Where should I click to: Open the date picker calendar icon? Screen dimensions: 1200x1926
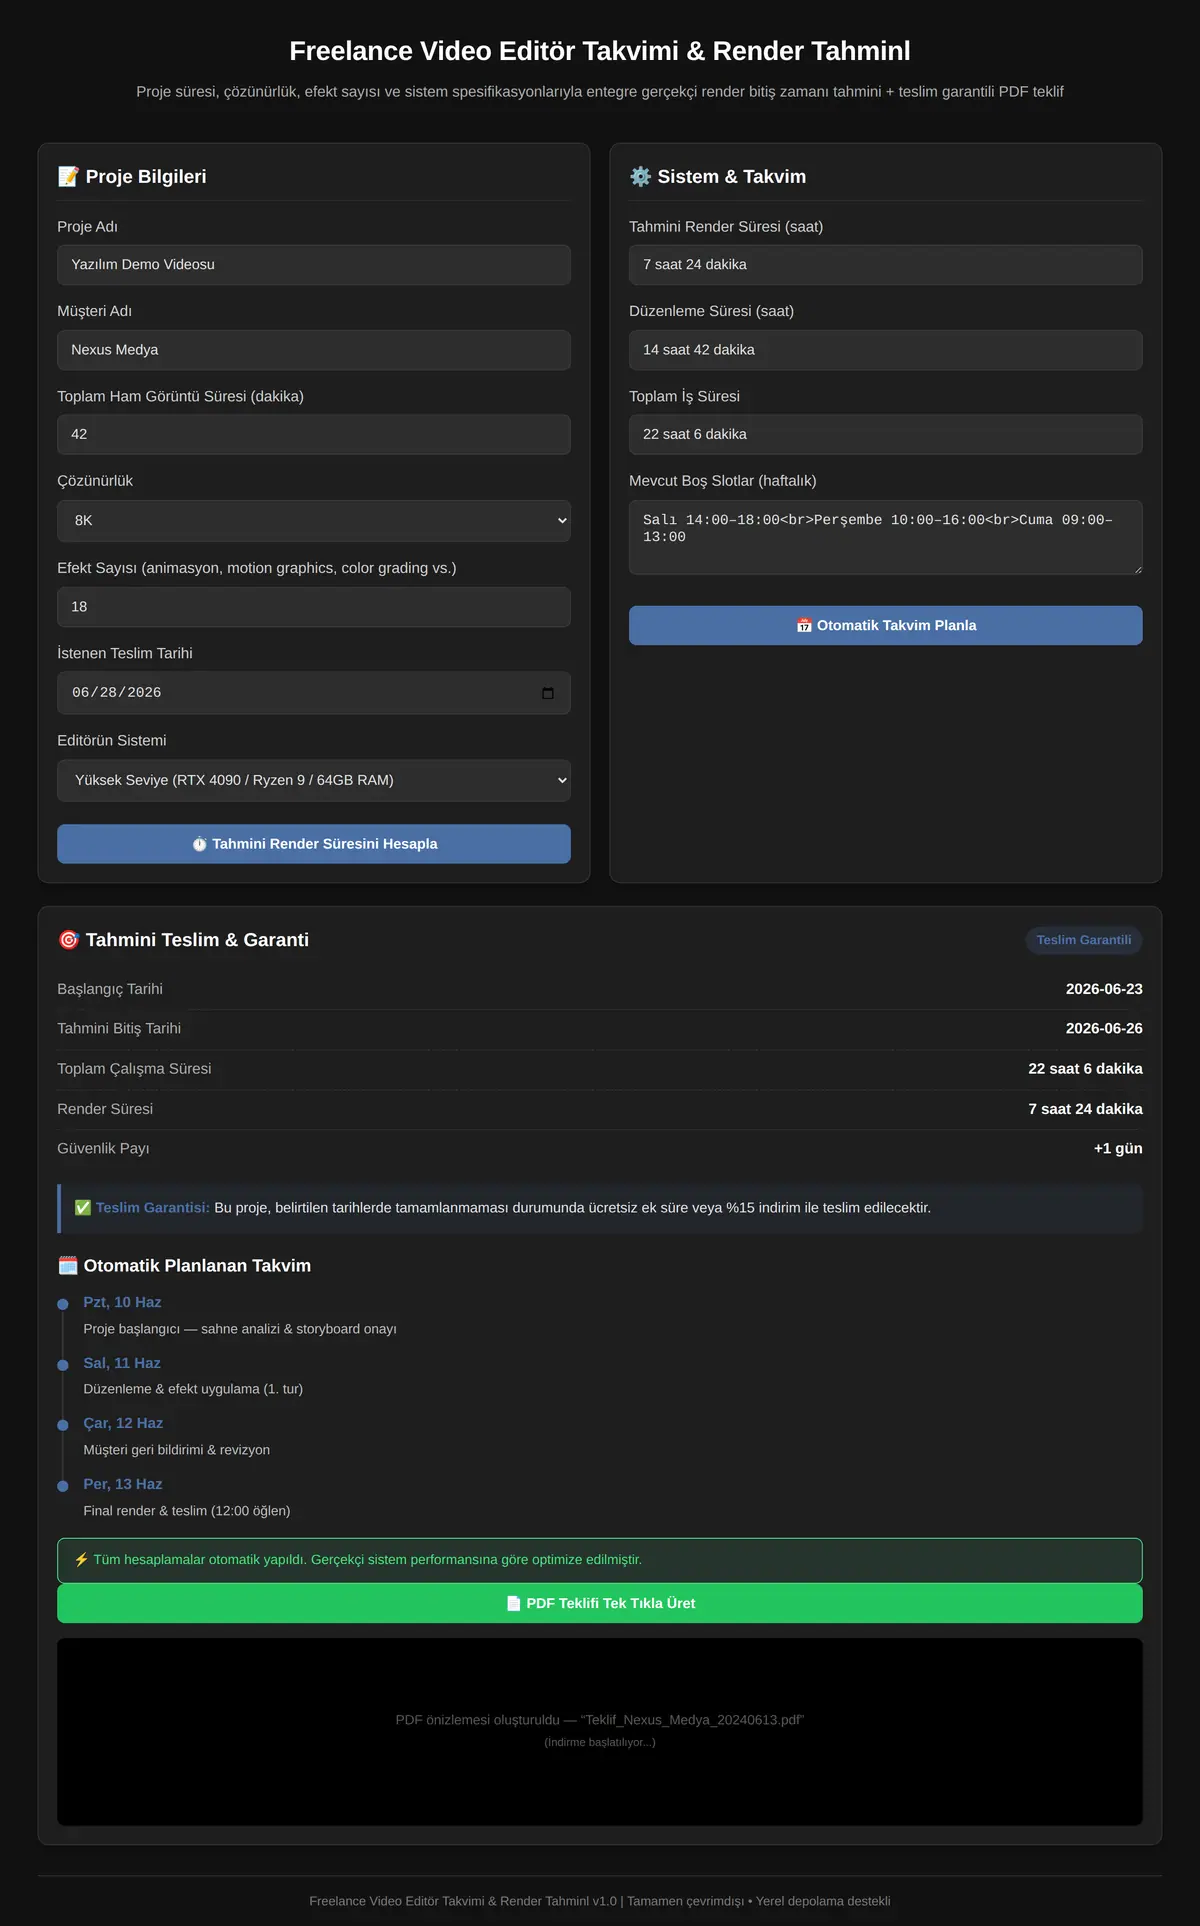click(548, 693)
